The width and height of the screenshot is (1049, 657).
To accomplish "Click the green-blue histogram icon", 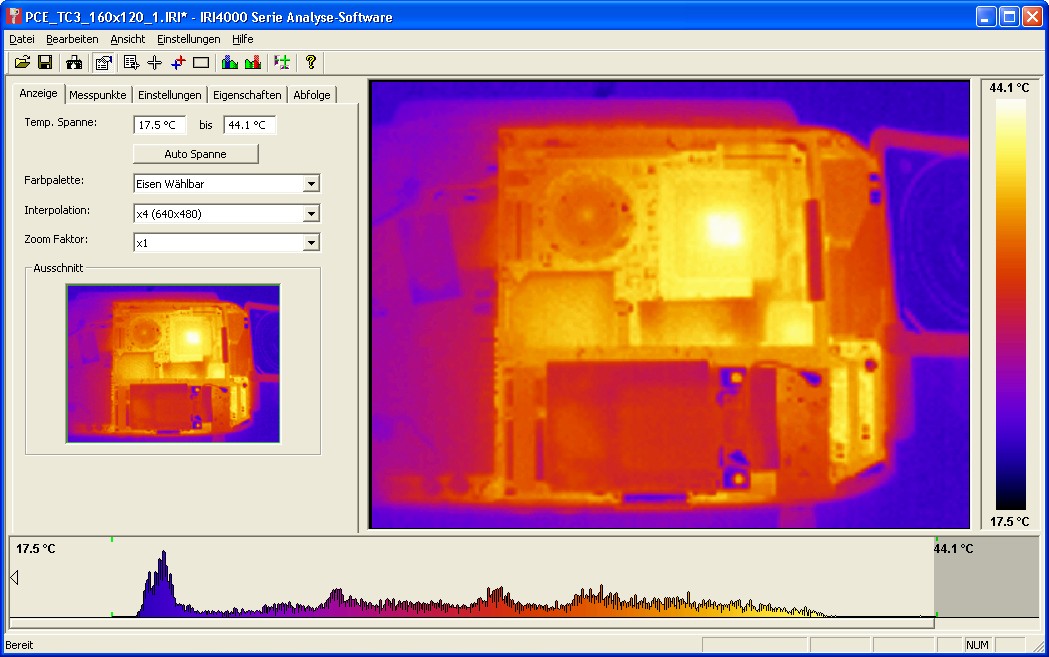I will click(230, 63).
